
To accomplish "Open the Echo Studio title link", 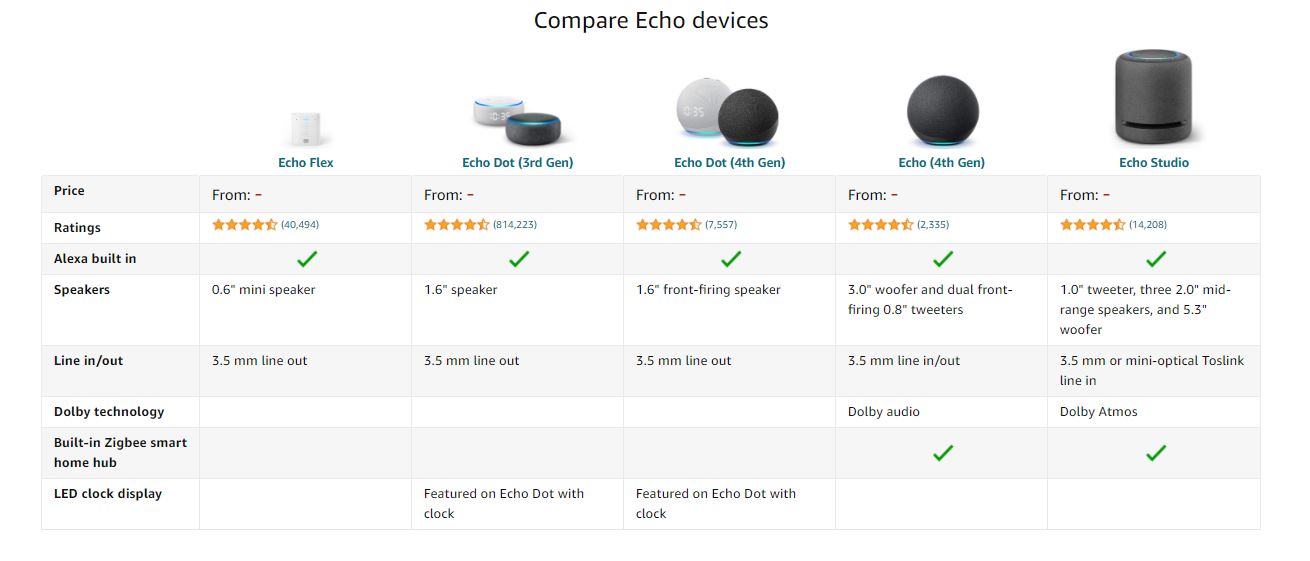I will (x=1154, y=162).
